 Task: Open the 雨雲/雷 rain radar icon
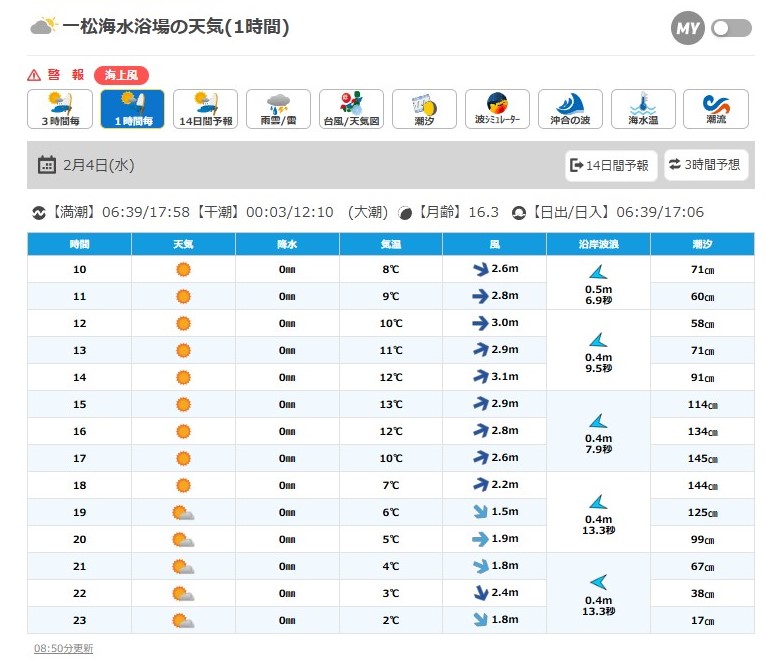tap(278, 109)
